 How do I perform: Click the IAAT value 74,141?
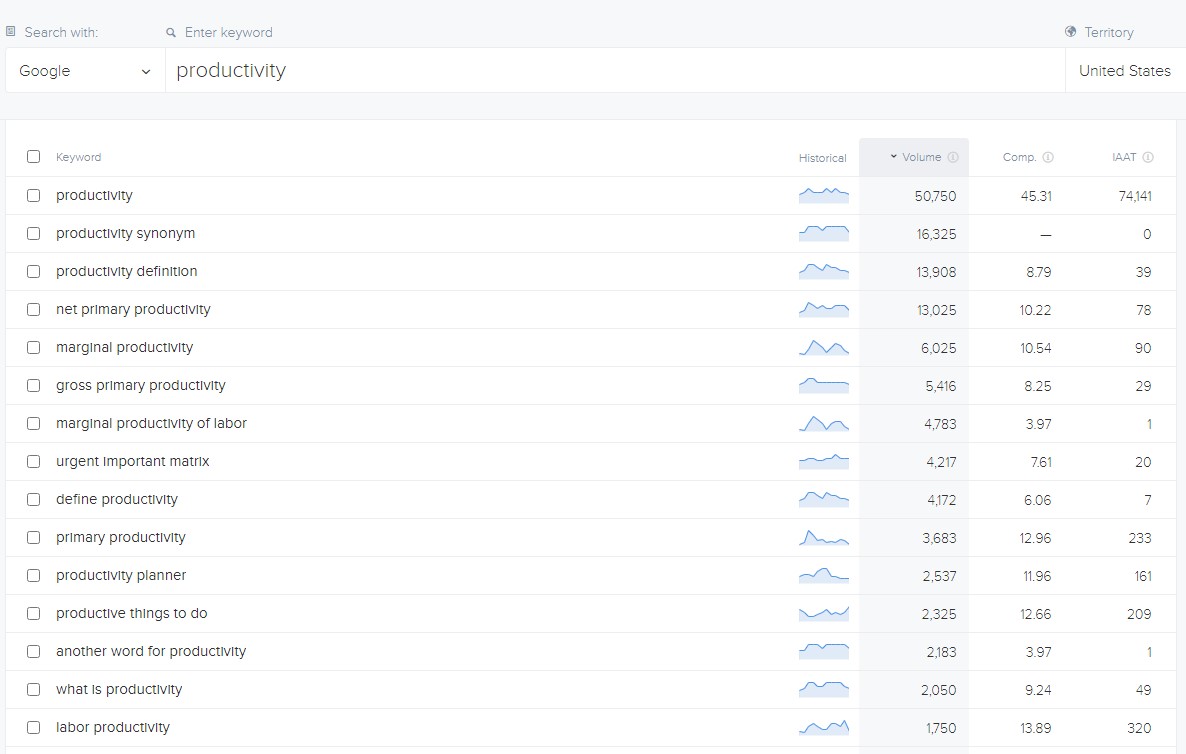(x=1135, y=196)
